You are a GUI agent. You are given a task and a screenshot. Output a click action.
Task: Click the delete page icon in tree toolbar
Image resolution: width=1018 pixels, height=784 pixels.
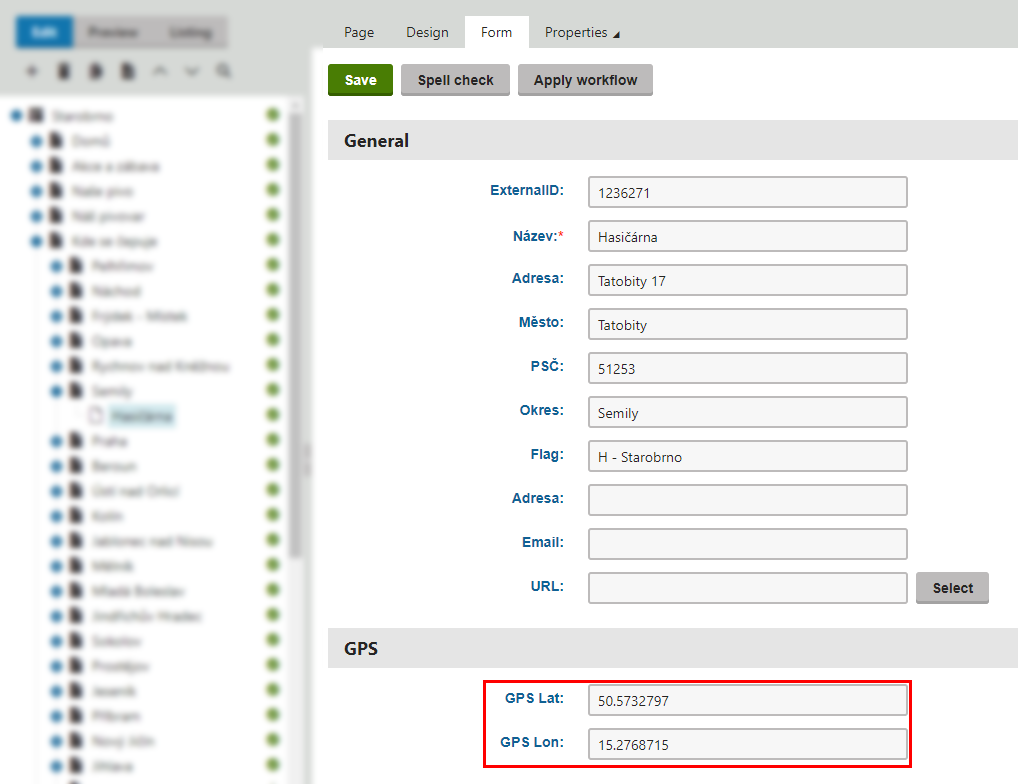[64, 72]
